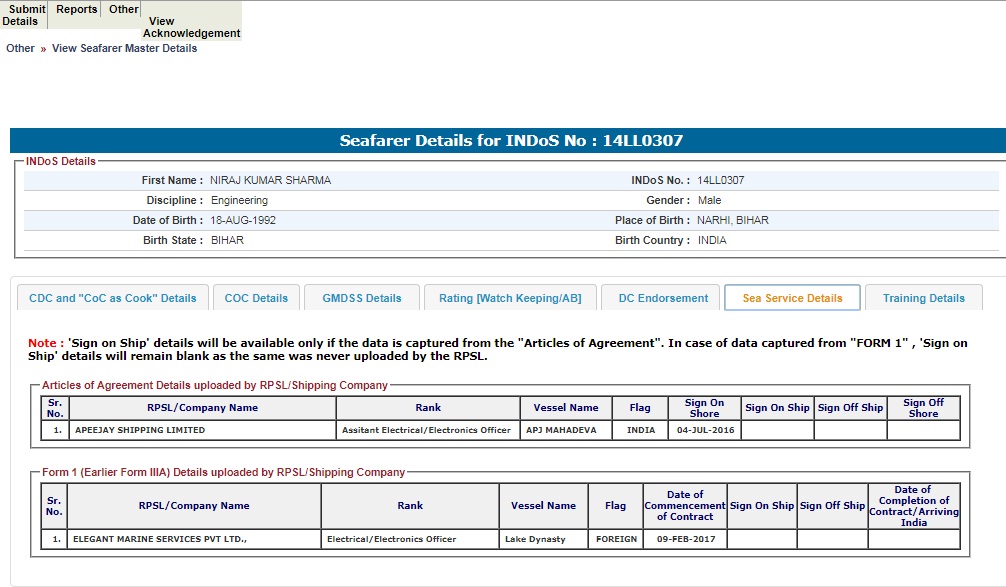
Task: Open the Submit Details menu
Action: point(23,15)
